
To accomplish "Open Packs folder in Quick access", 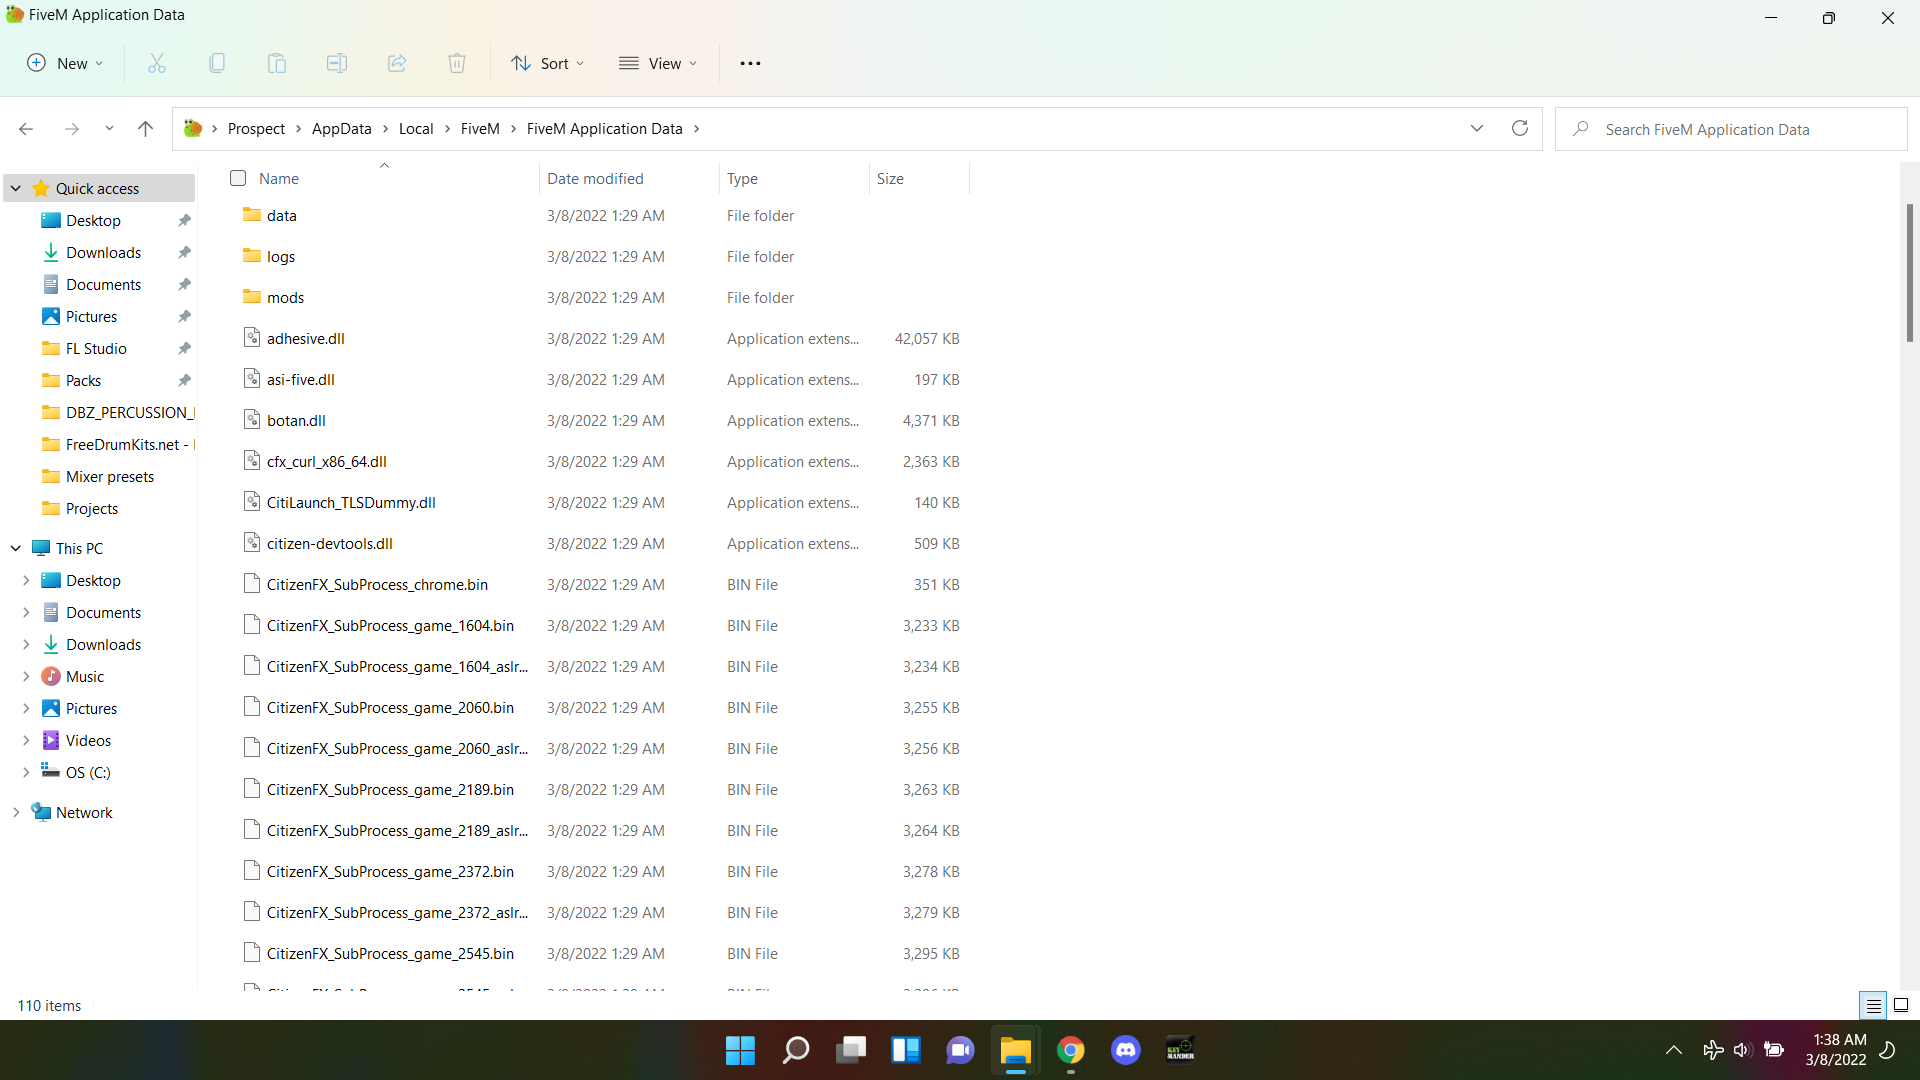I will click(83, 380).
